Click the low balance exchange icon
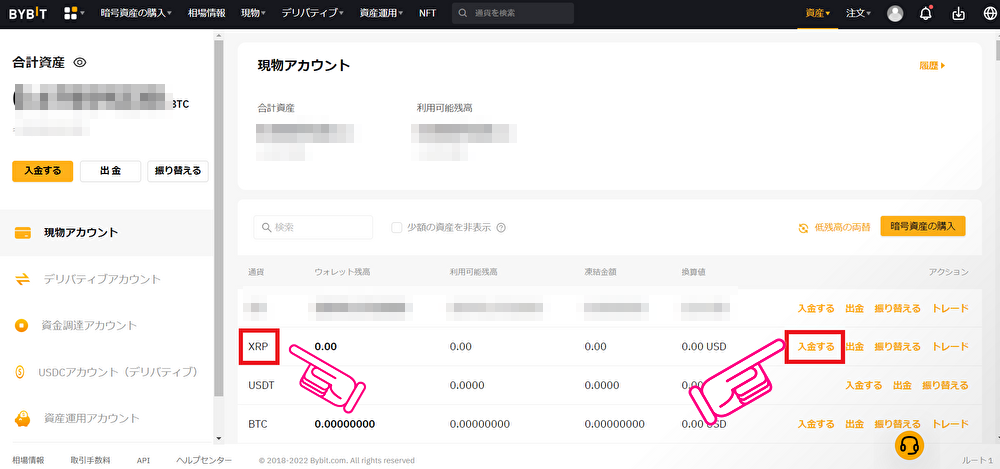The image size is (1000, 469). tap(804, 228)
